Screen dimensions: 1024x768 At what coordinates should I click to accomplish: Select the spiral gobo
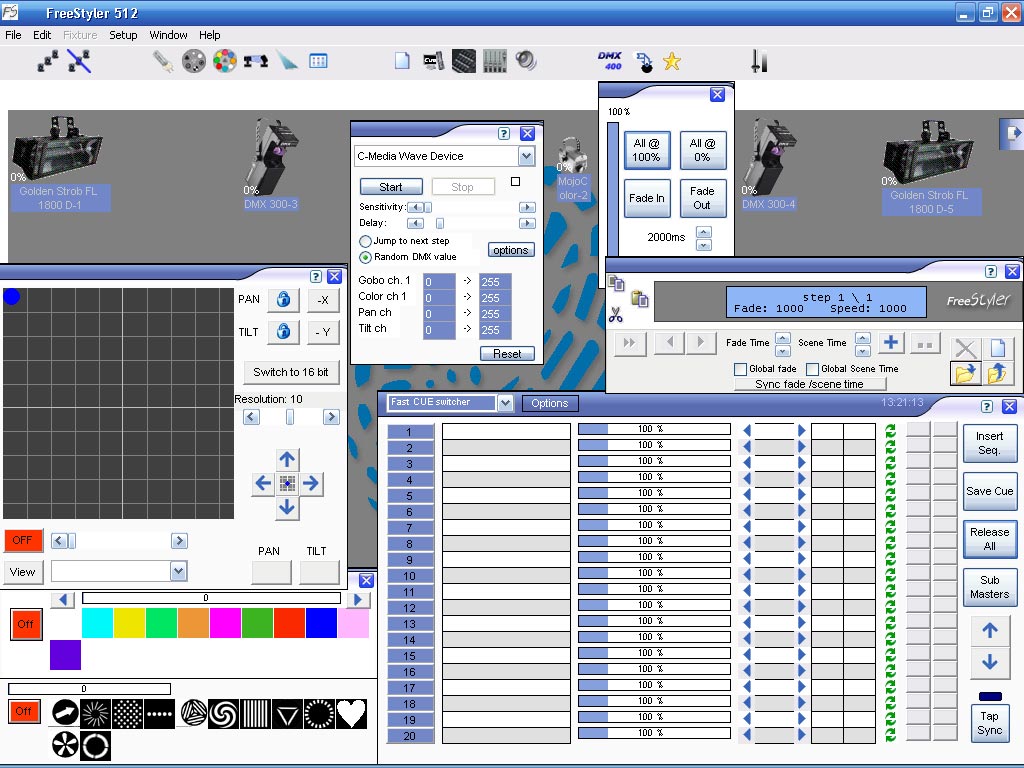click(223, 714)
